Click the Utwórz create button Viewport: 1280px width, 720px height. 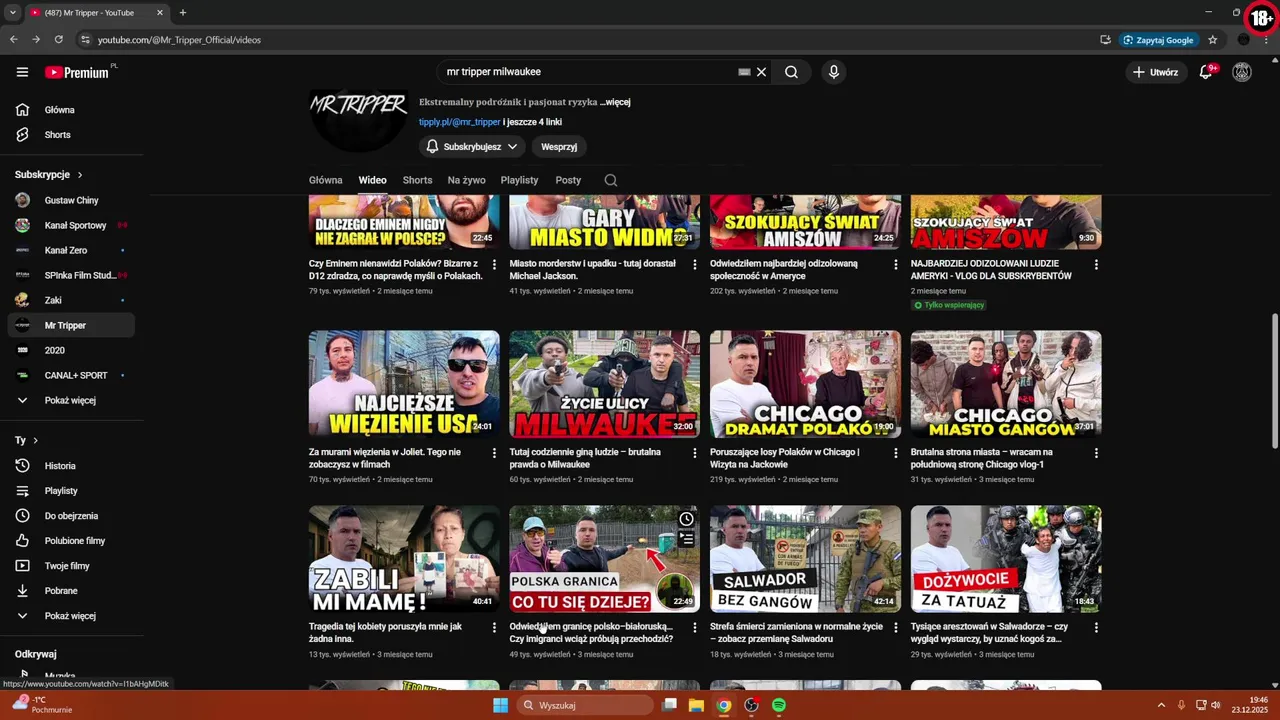pos(1155,72)
